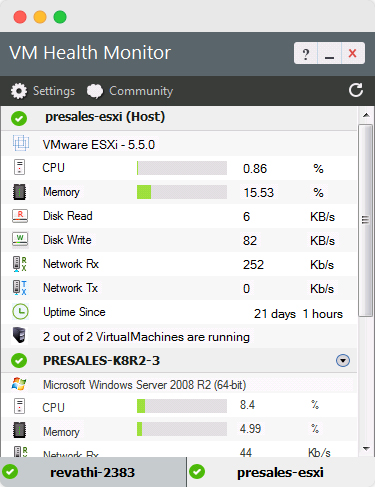Click the host Memory value 15.53
The width and height of the screenshot is (375, 487).
(x=259, y=193)
